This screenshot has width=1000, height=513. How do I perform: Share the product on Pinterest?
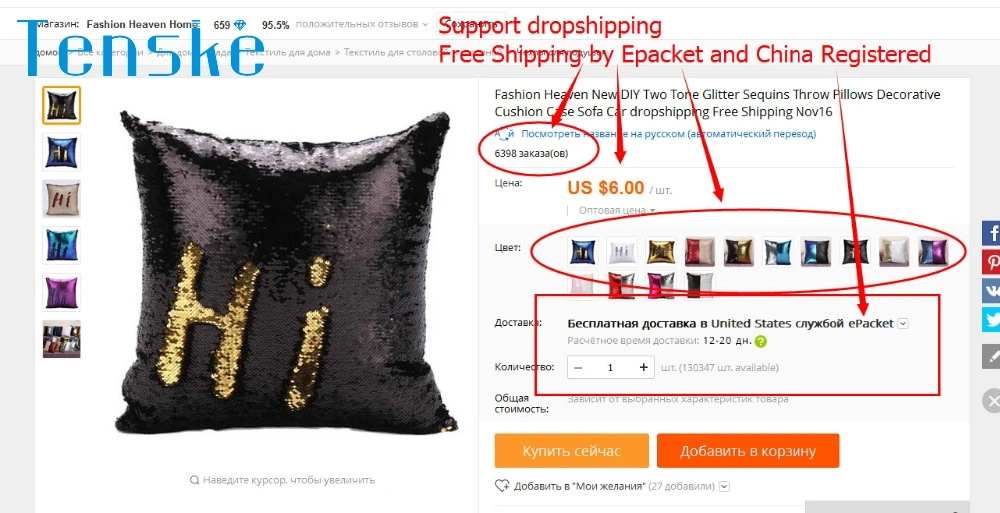point(991,262)
